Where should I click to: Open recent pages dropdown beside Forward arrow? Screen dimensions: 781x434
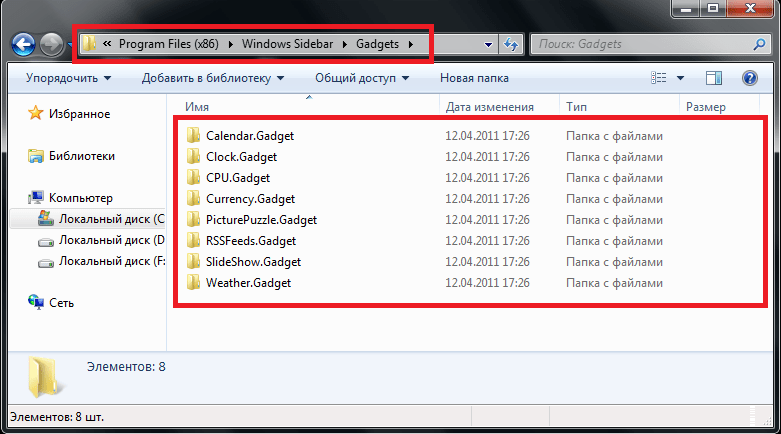tap(69, 45)
